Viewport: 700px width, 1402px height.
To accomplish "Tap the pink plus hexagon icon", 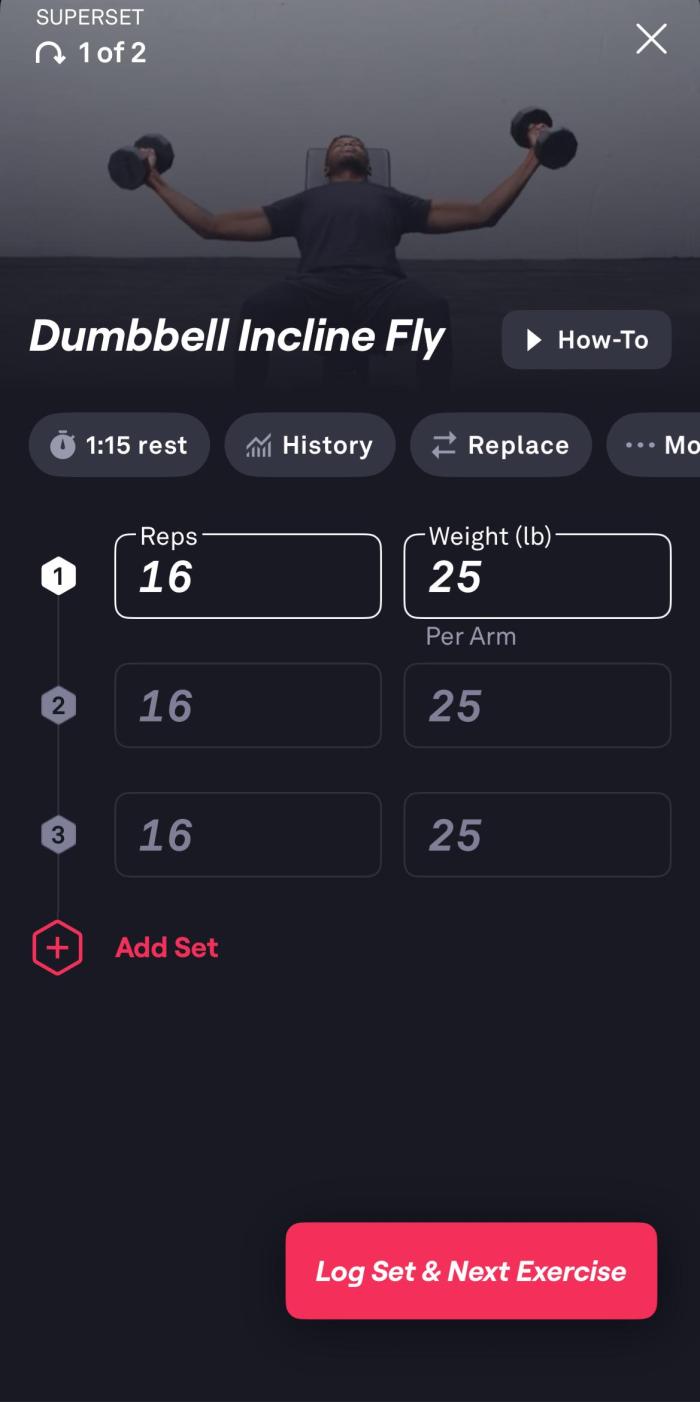I will click(57, 947).
